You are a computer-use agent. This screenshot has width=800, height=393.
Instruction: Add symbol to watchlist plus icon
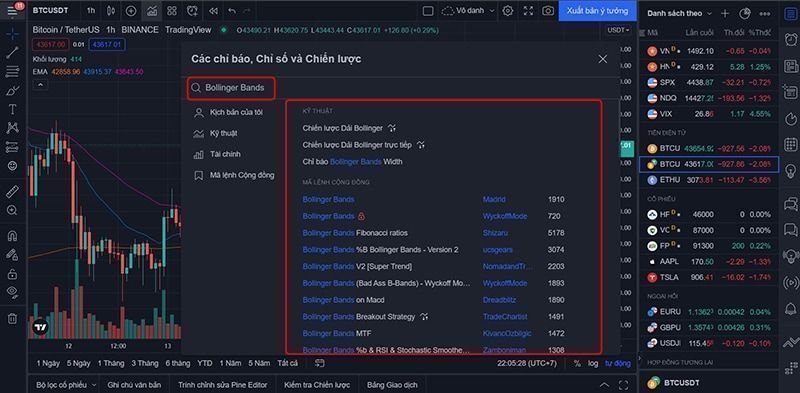tap(724, 13)
